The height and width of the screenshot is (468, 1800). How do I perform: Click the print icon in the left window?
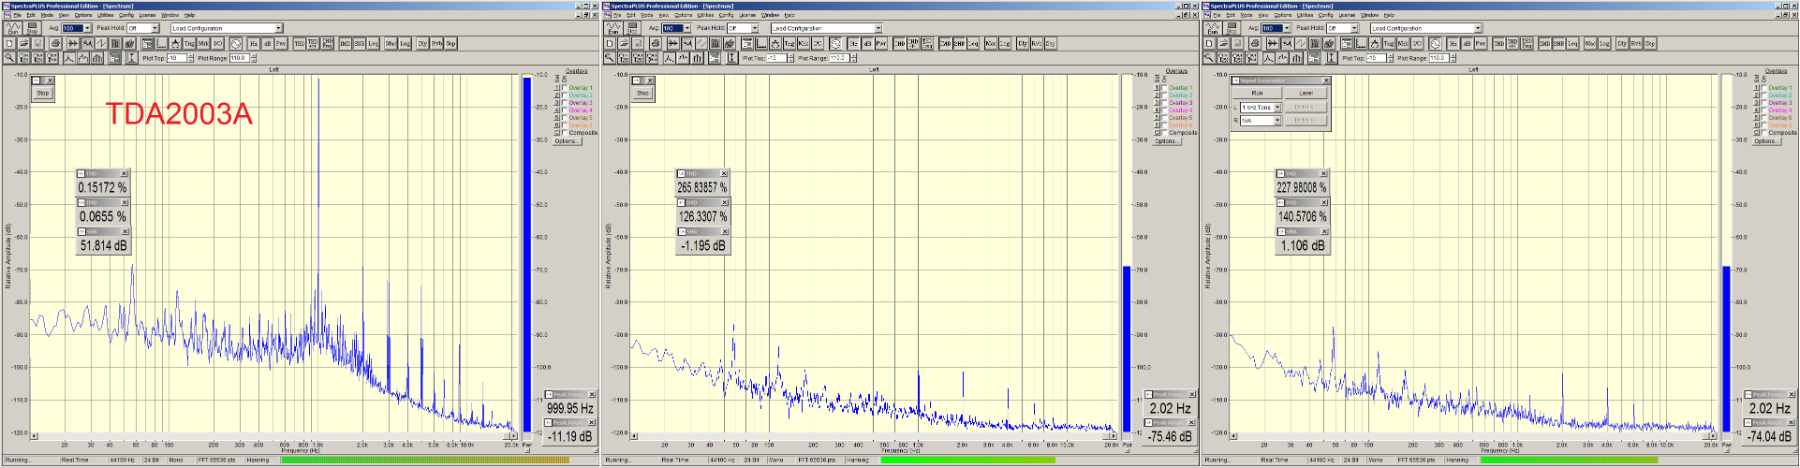(x=56, y=44)
